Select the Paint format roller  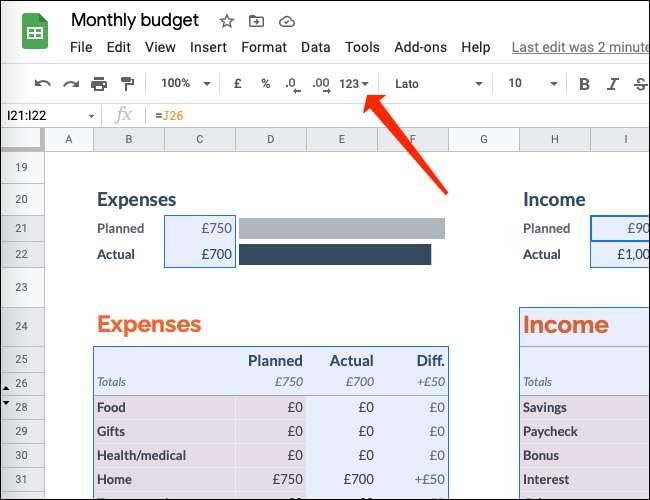click(x=127, y=84)
